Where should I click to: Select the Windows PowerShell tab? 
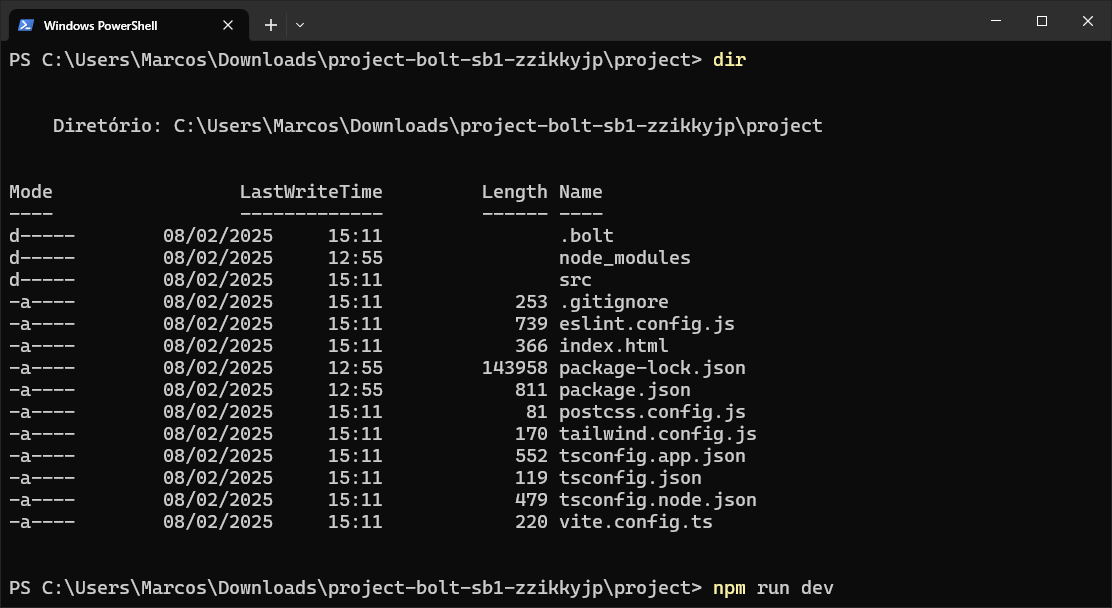128,25
